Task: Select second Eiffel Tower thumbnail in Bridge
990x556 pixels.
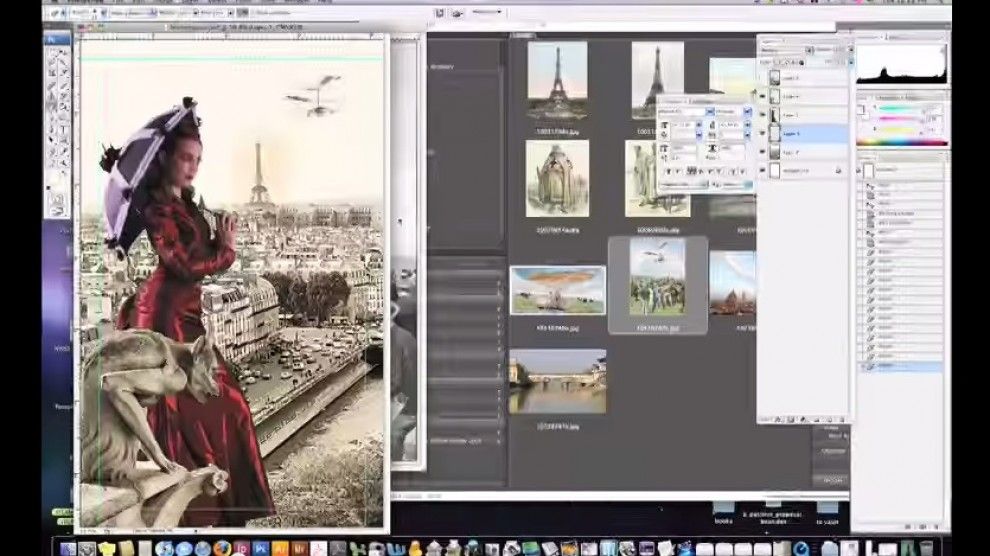Action: tap(657, 80)
